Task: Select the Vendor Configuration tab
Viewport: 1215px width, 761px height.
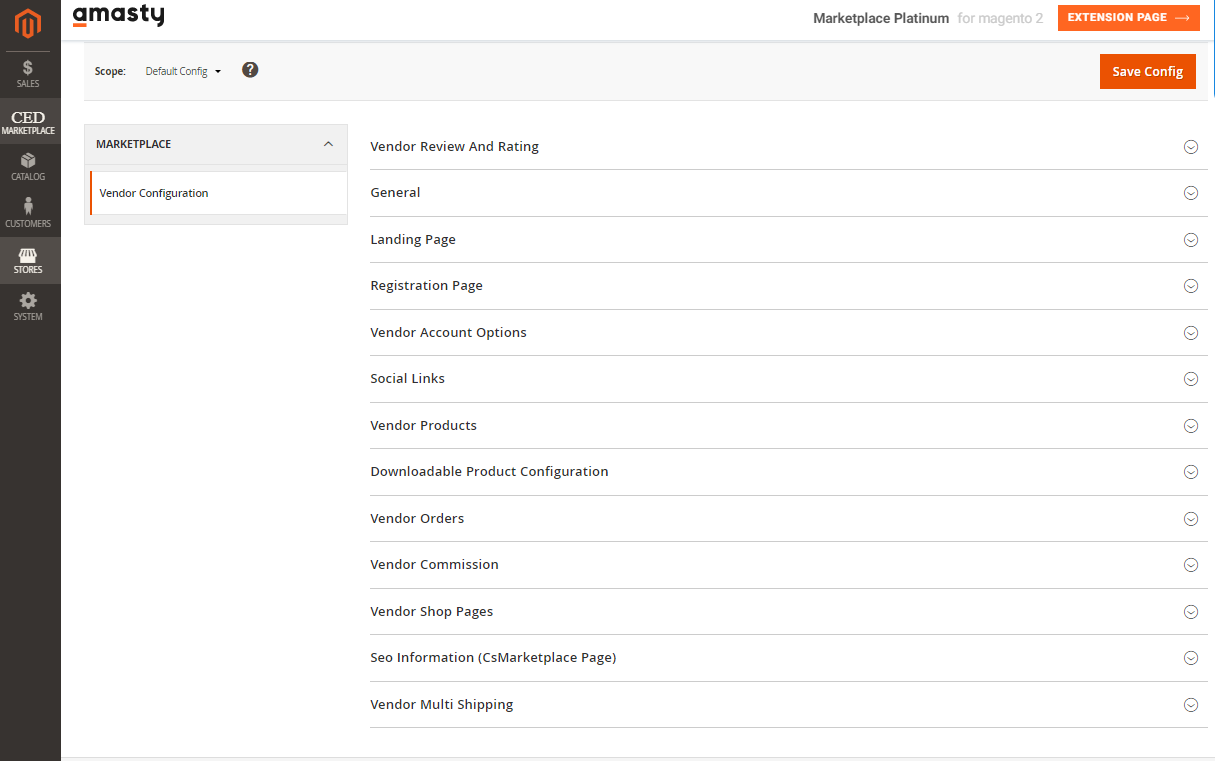Action: [x=154, y=193]
